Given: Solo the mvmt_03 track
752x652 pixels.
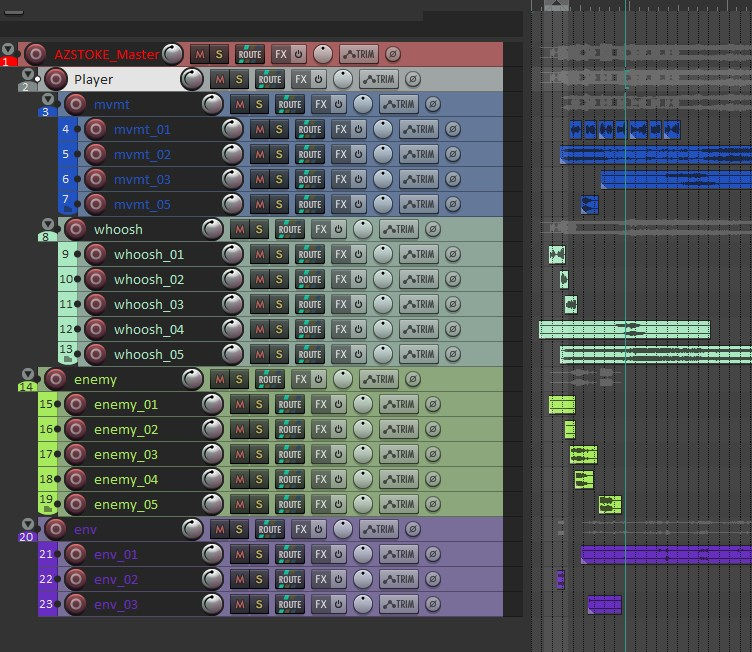Looking at the screenshot, I should coord(279,179).
